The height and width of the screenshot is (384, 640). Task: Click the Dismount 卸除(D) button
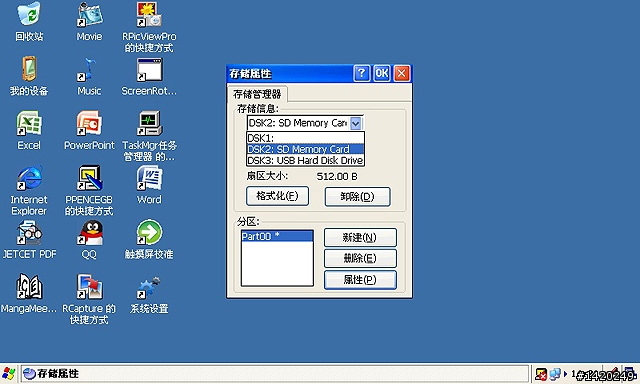(x=357, y=197)
